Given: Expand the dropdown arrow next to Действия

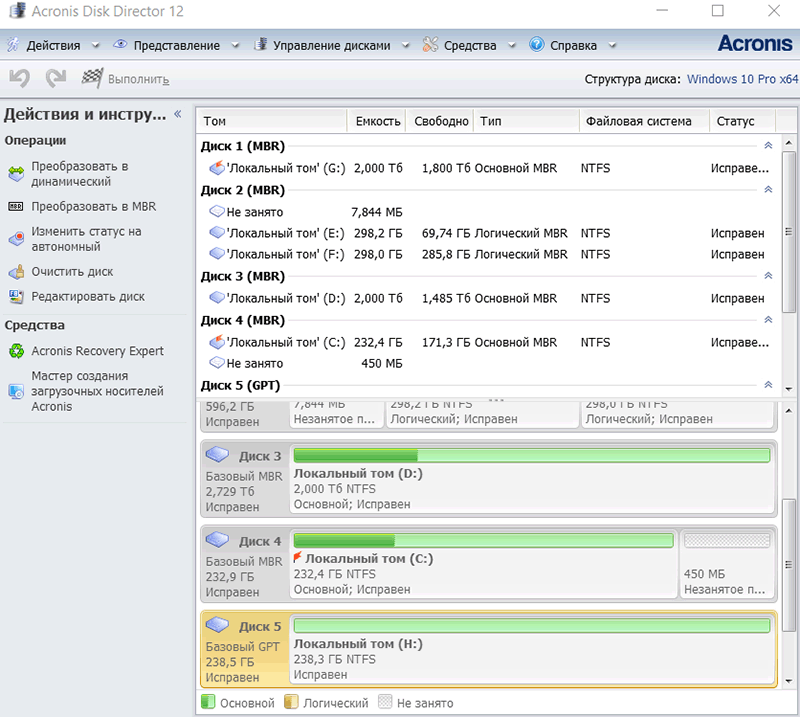Looking at the screenshot, I should 95,45.
